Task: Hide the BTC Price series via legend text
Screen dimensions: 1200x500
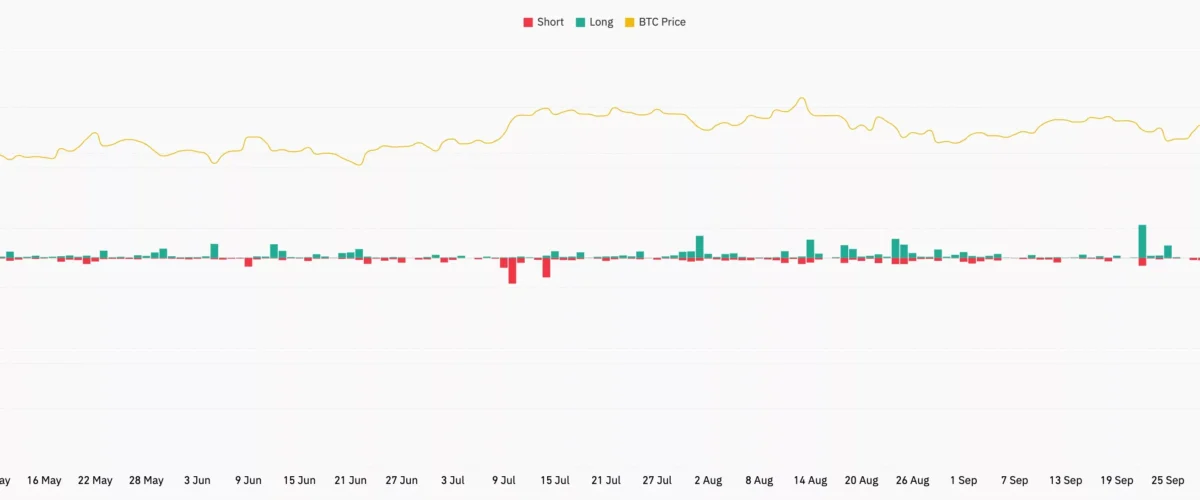Action: pos(662,22)
